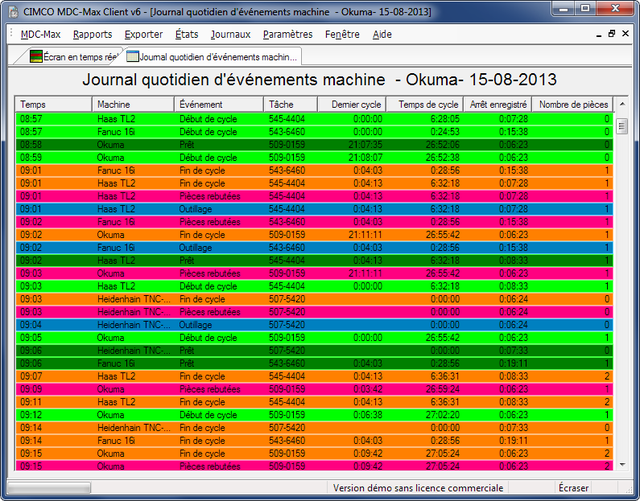This screenshot has height=501, width=640.
Task: Click the scrollbar down arrow
Action: point(622,464)
